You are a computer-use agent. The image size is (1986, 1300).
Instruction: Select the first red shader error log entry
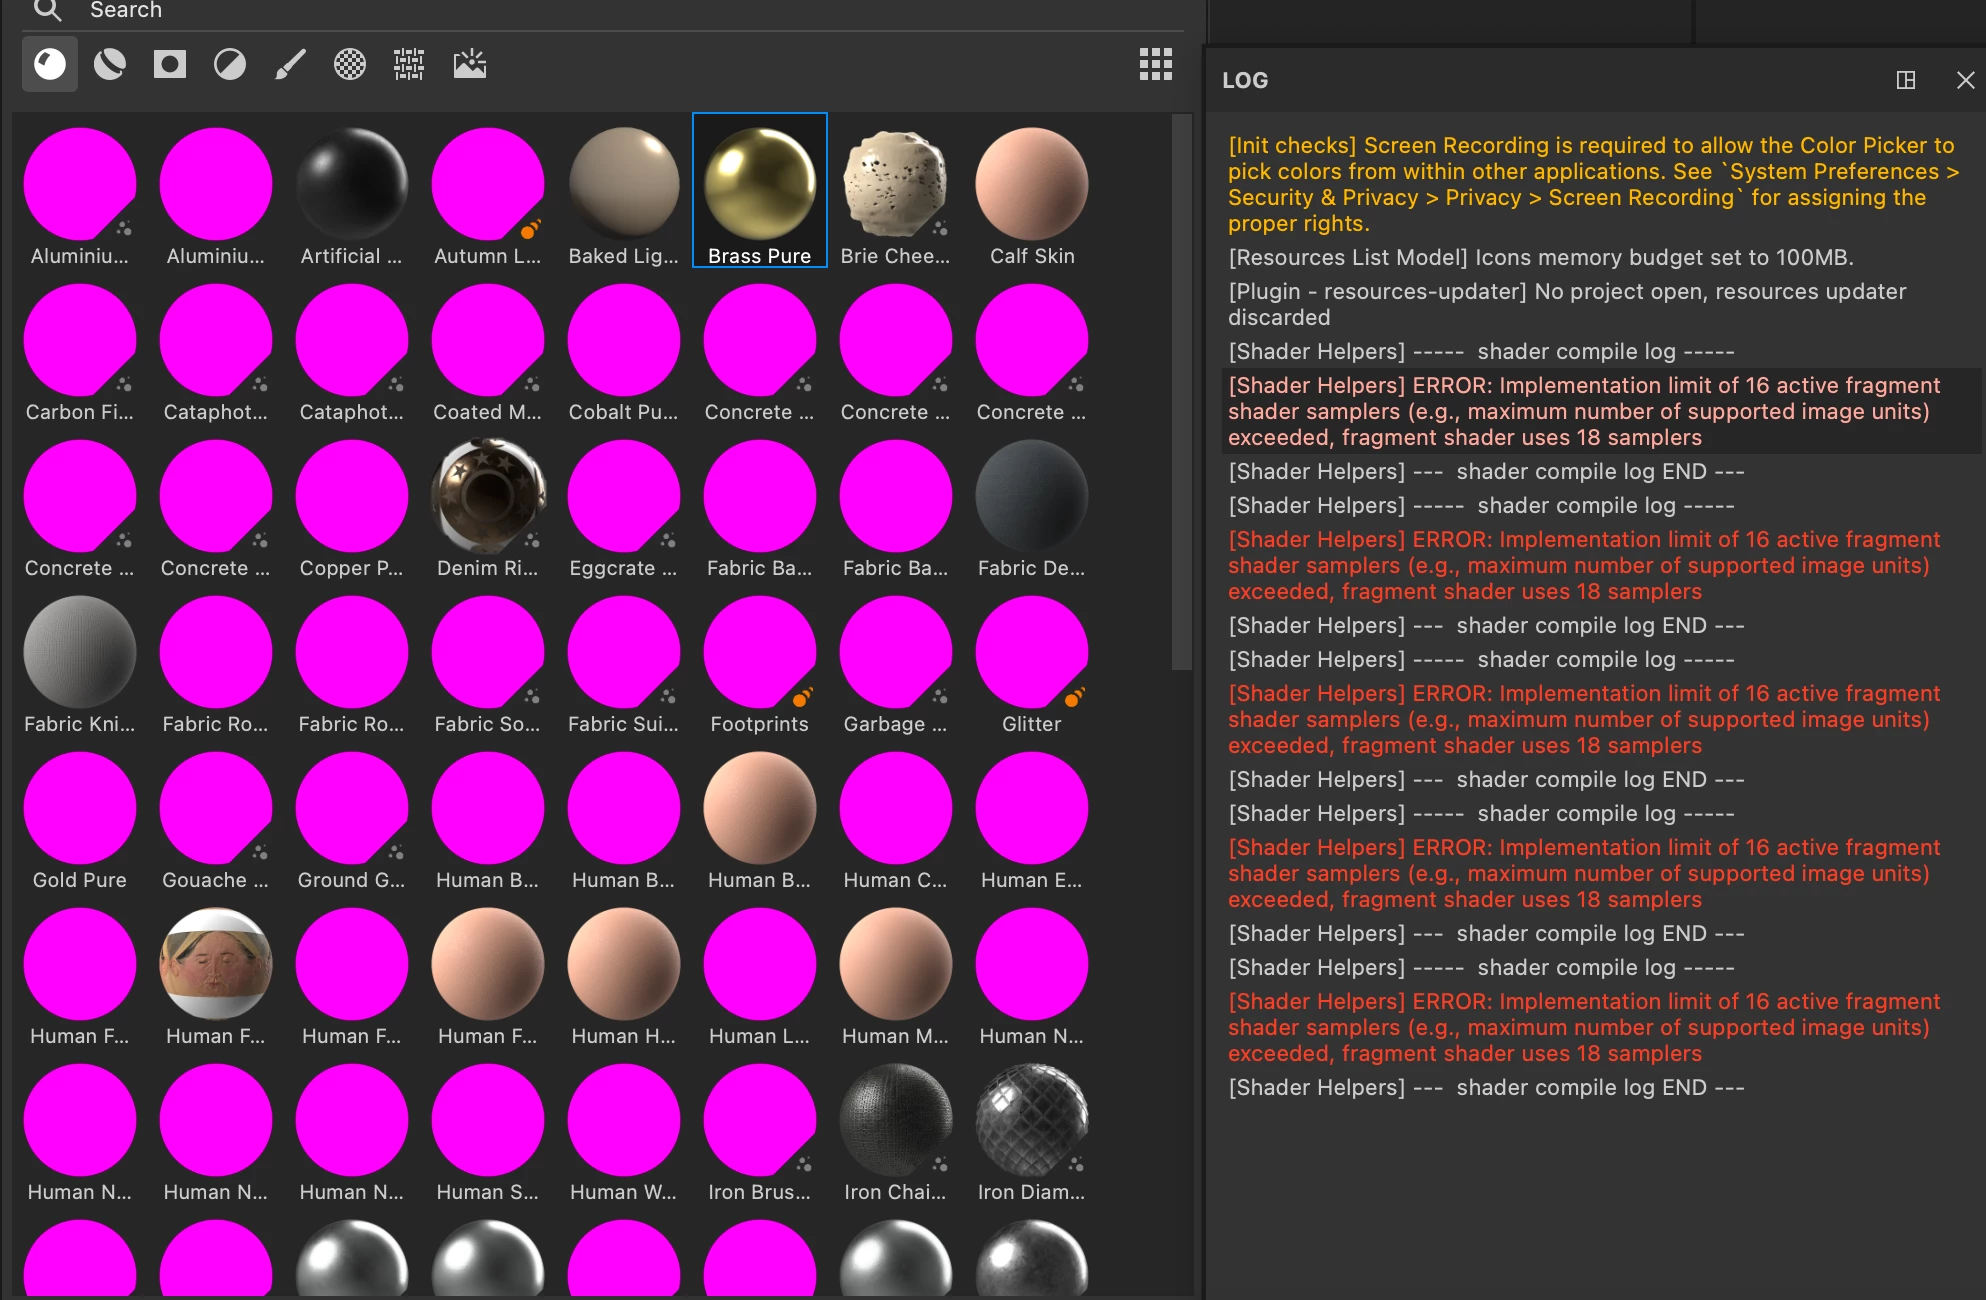1584,411
